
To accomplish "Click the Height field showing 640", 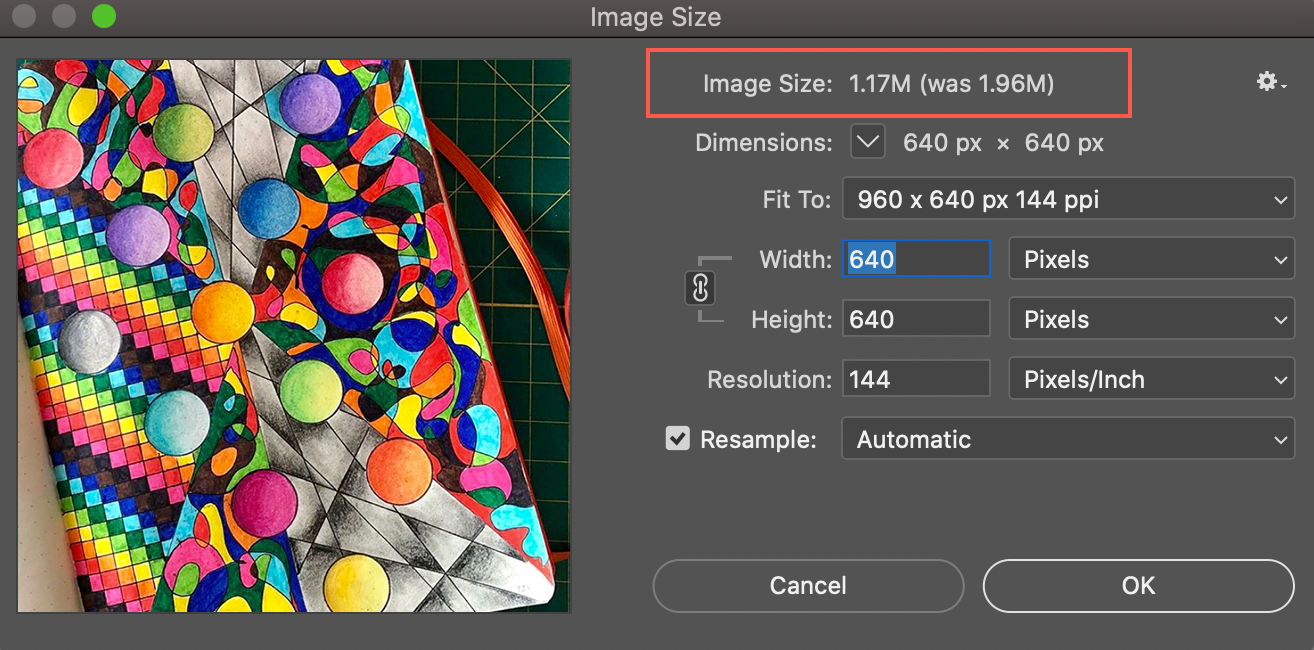I will [915, 318].
